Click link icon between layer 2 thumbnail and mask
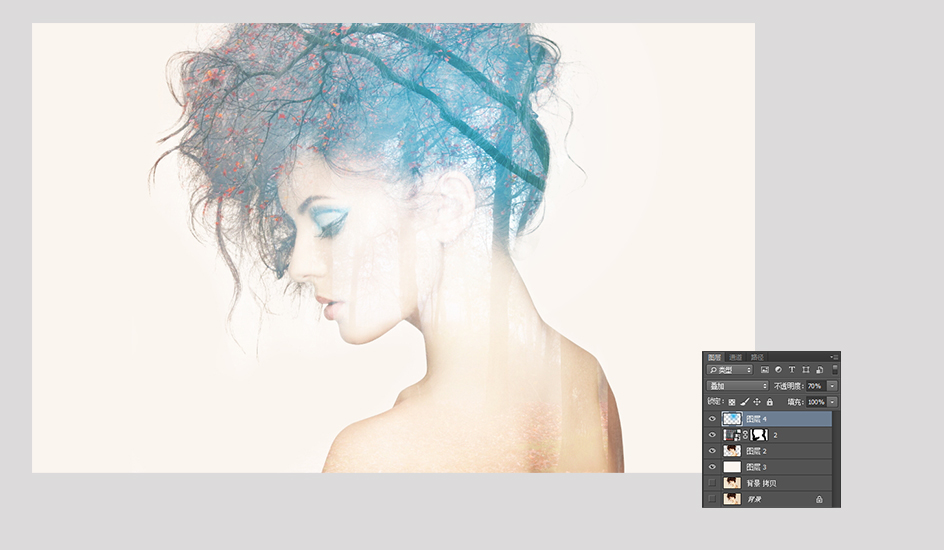 pos(745,434)
